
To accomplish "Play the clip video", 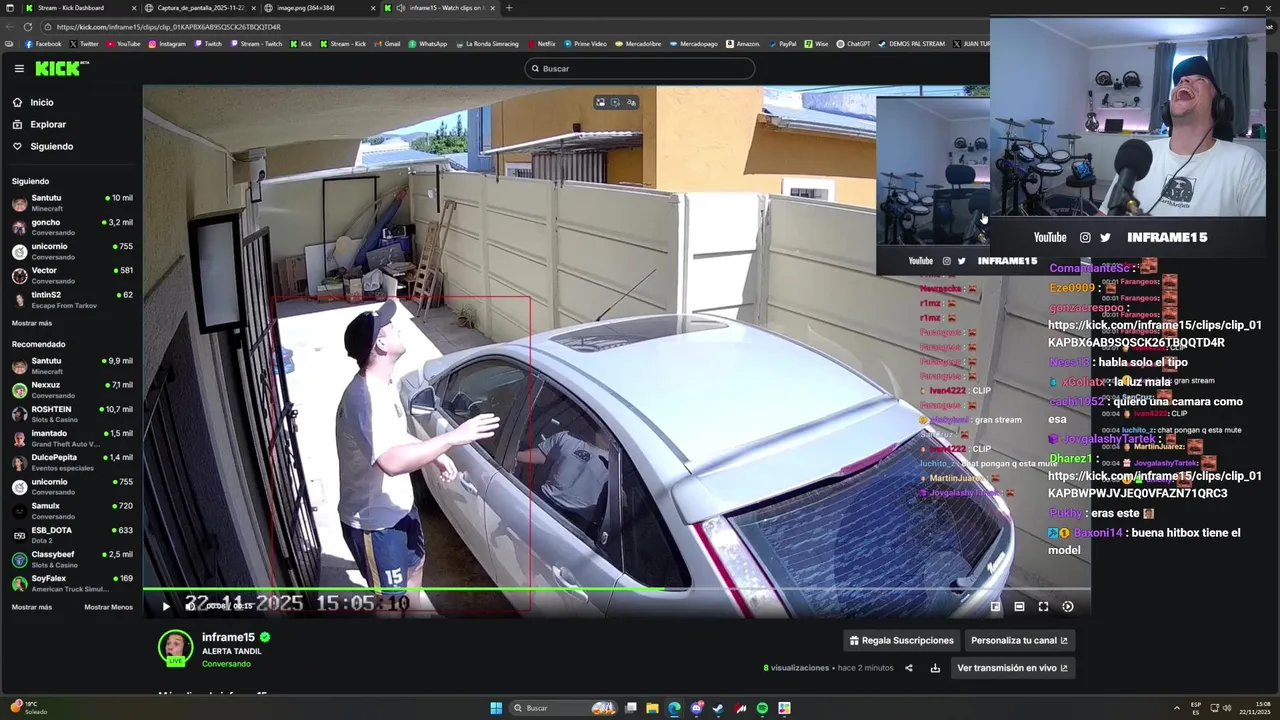I will [x=166, y=606].
